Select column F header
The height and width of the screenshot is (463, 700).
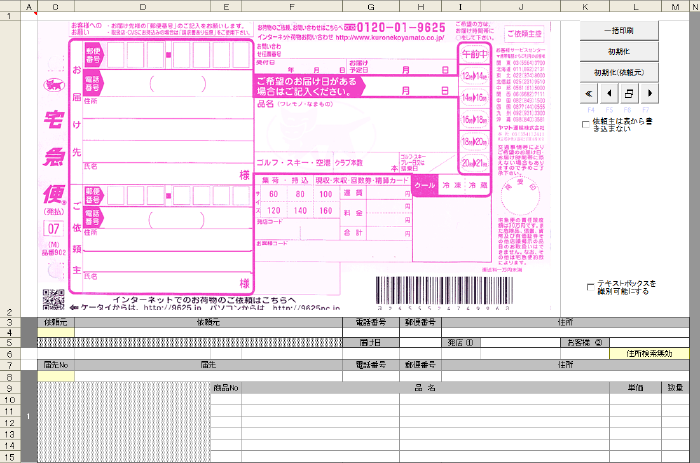[292, 6]
